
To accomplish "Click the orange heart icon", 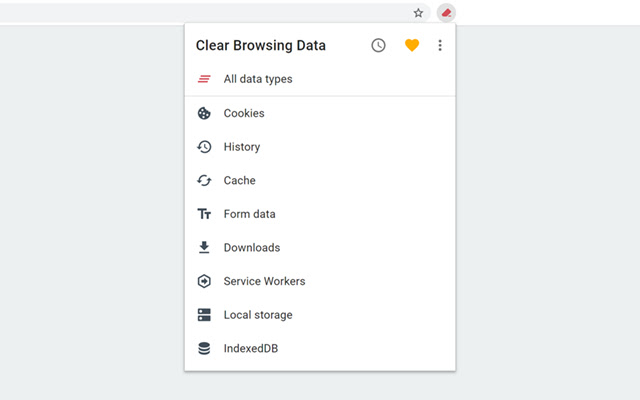I will 411,45.
